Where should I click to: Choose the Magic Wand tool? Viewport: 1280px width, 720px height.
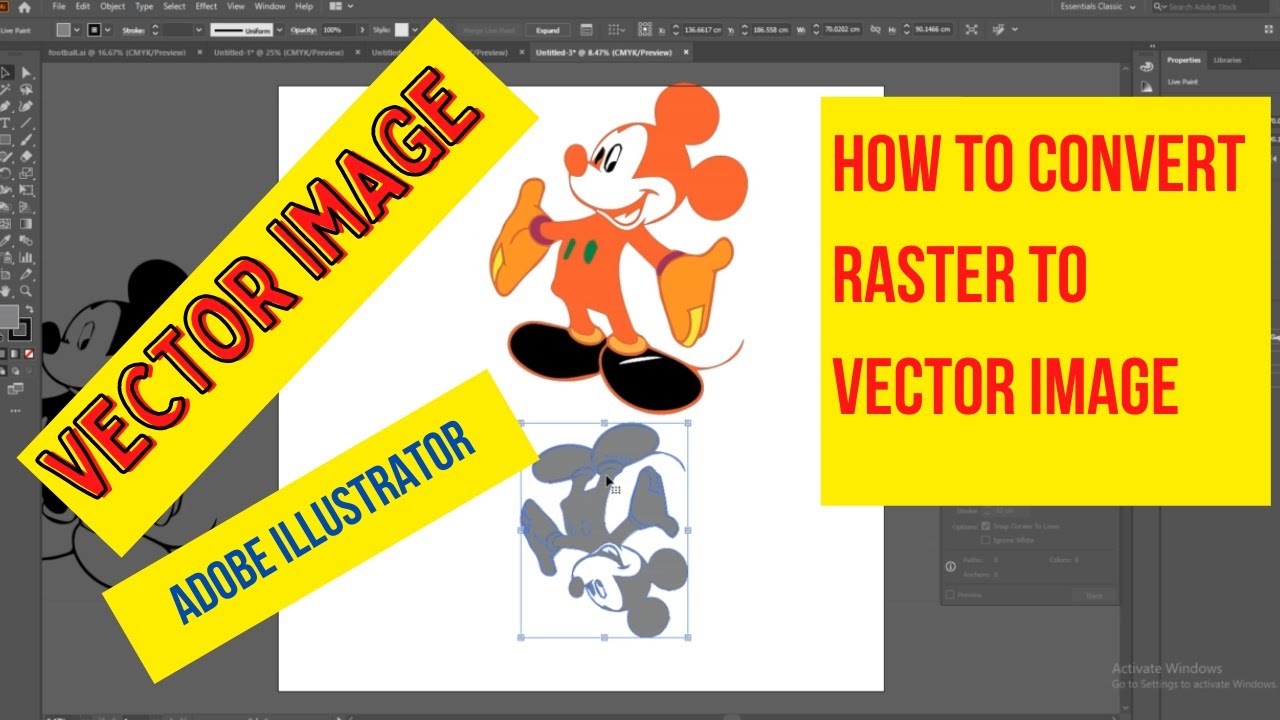[7, 89]
